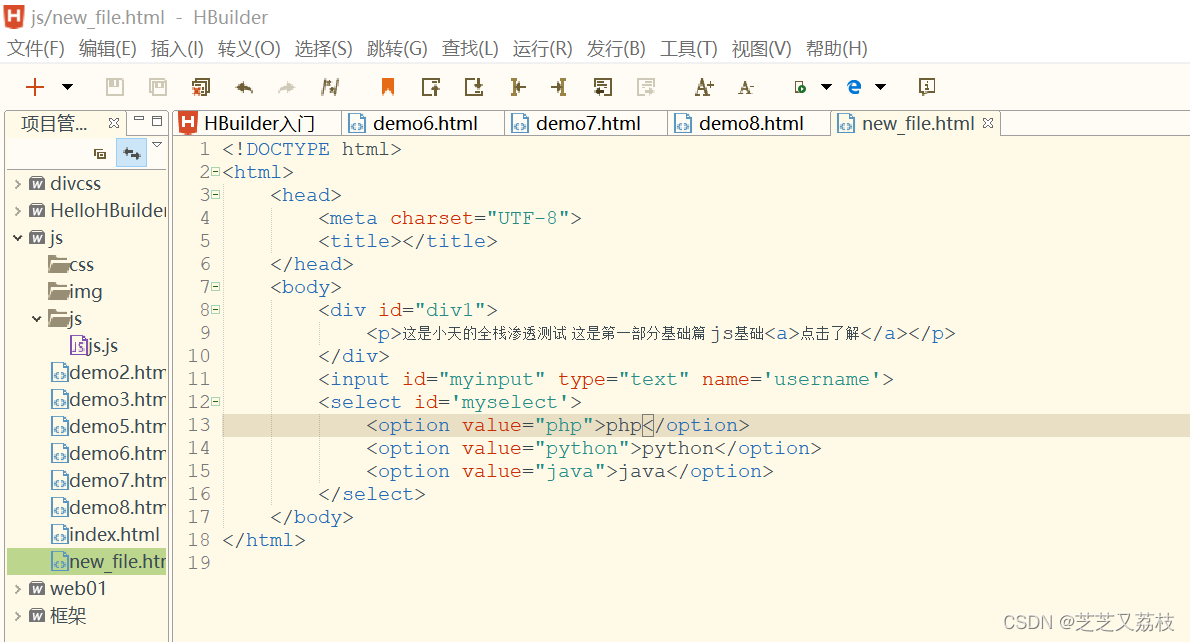Collapse the nested js folder
The image size is (1190, 642).
point(36,319)
